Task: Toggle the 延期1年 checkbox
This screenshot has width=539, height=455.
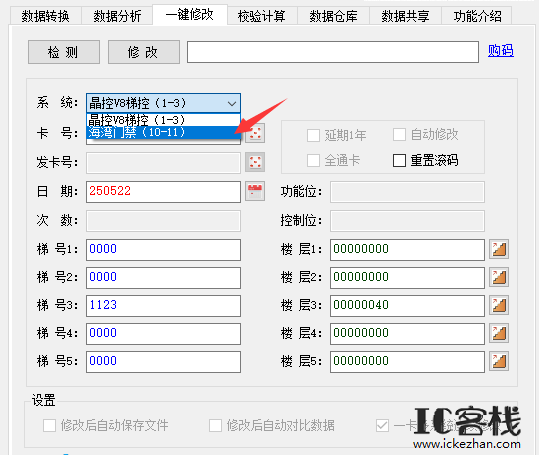Action: [x=313, y=135]
